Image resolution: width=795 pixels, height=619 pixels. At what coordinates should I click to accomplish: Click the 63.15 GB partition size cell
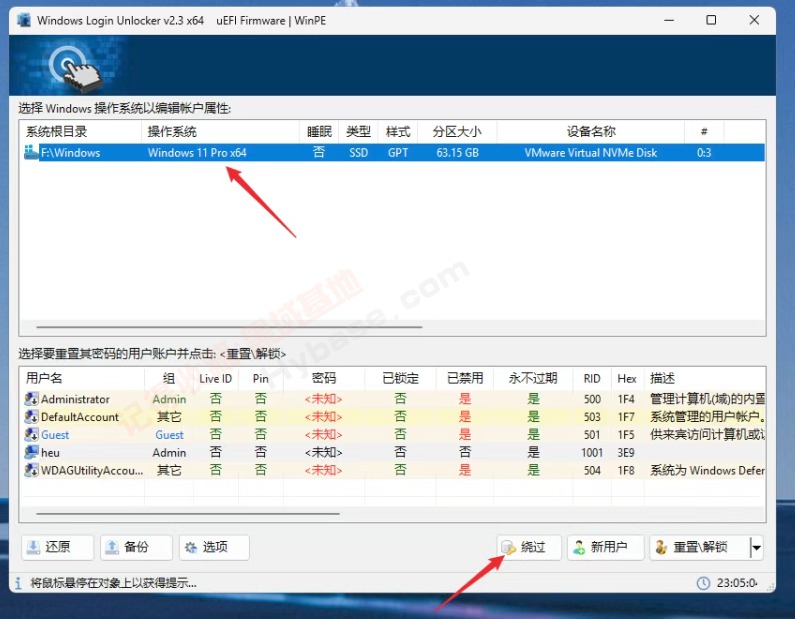tap(457, 153)
